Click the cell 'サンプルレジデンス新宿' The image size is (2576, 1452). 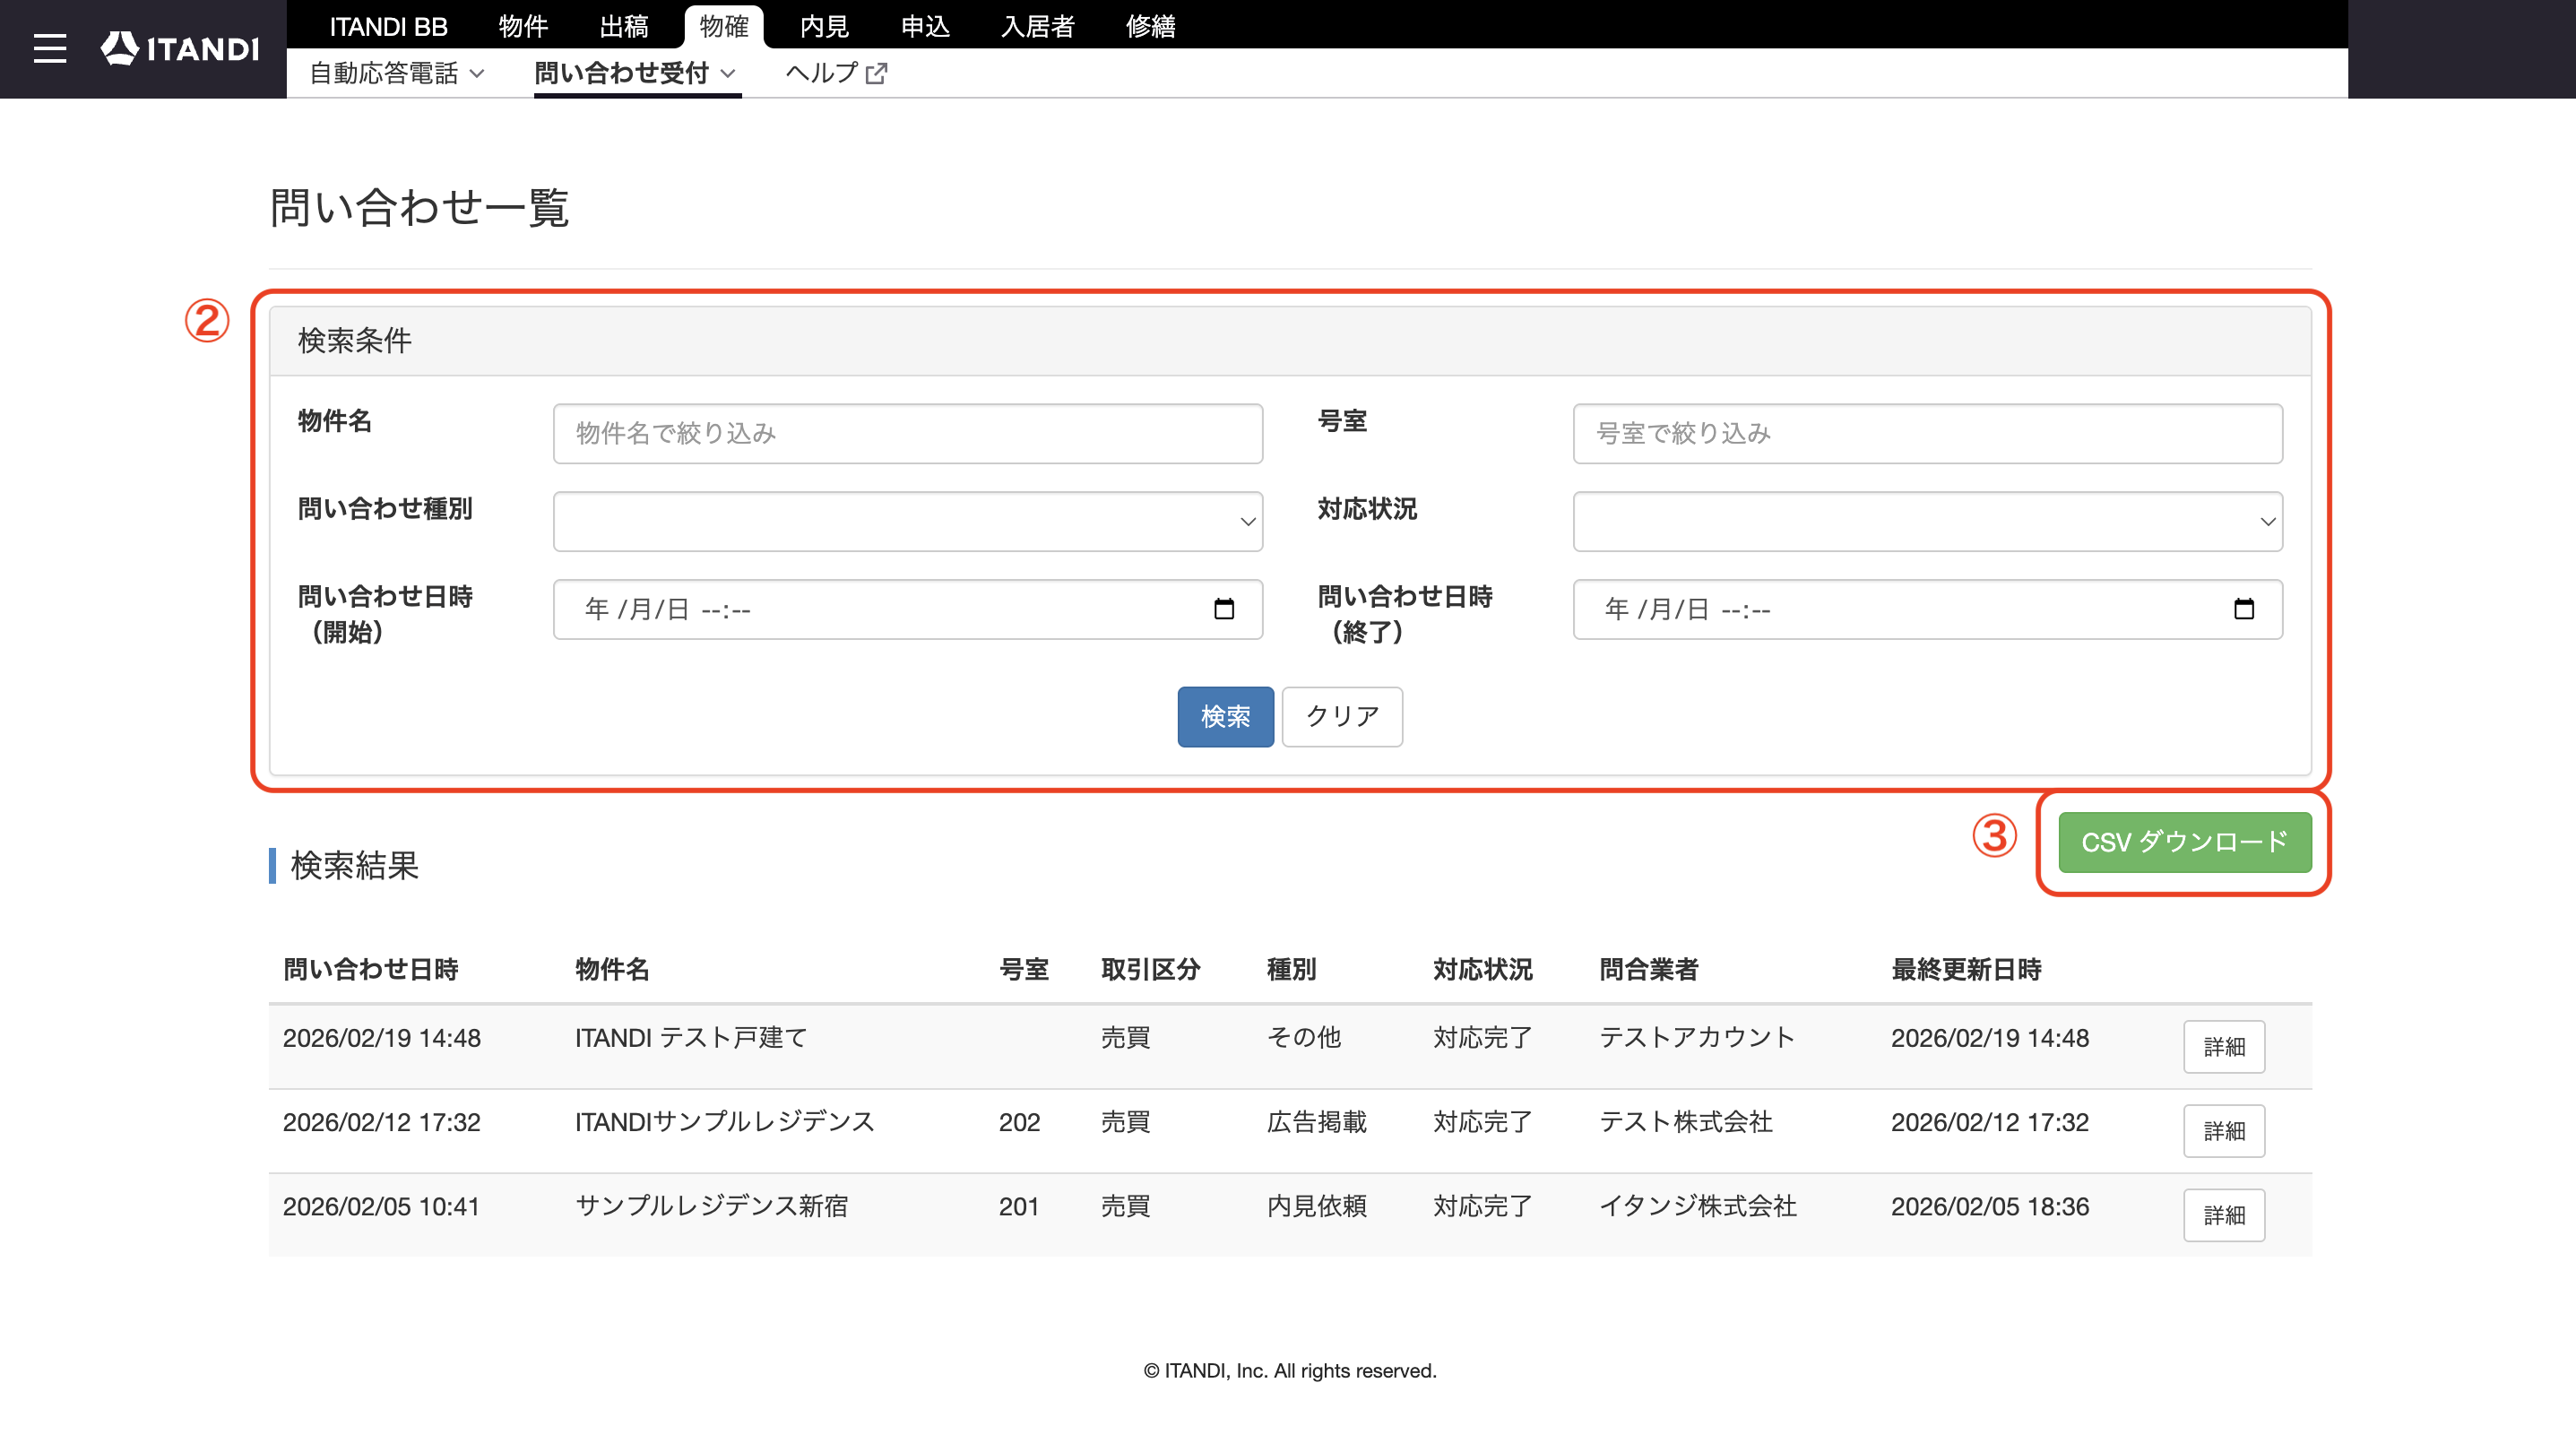(712, 1206)
